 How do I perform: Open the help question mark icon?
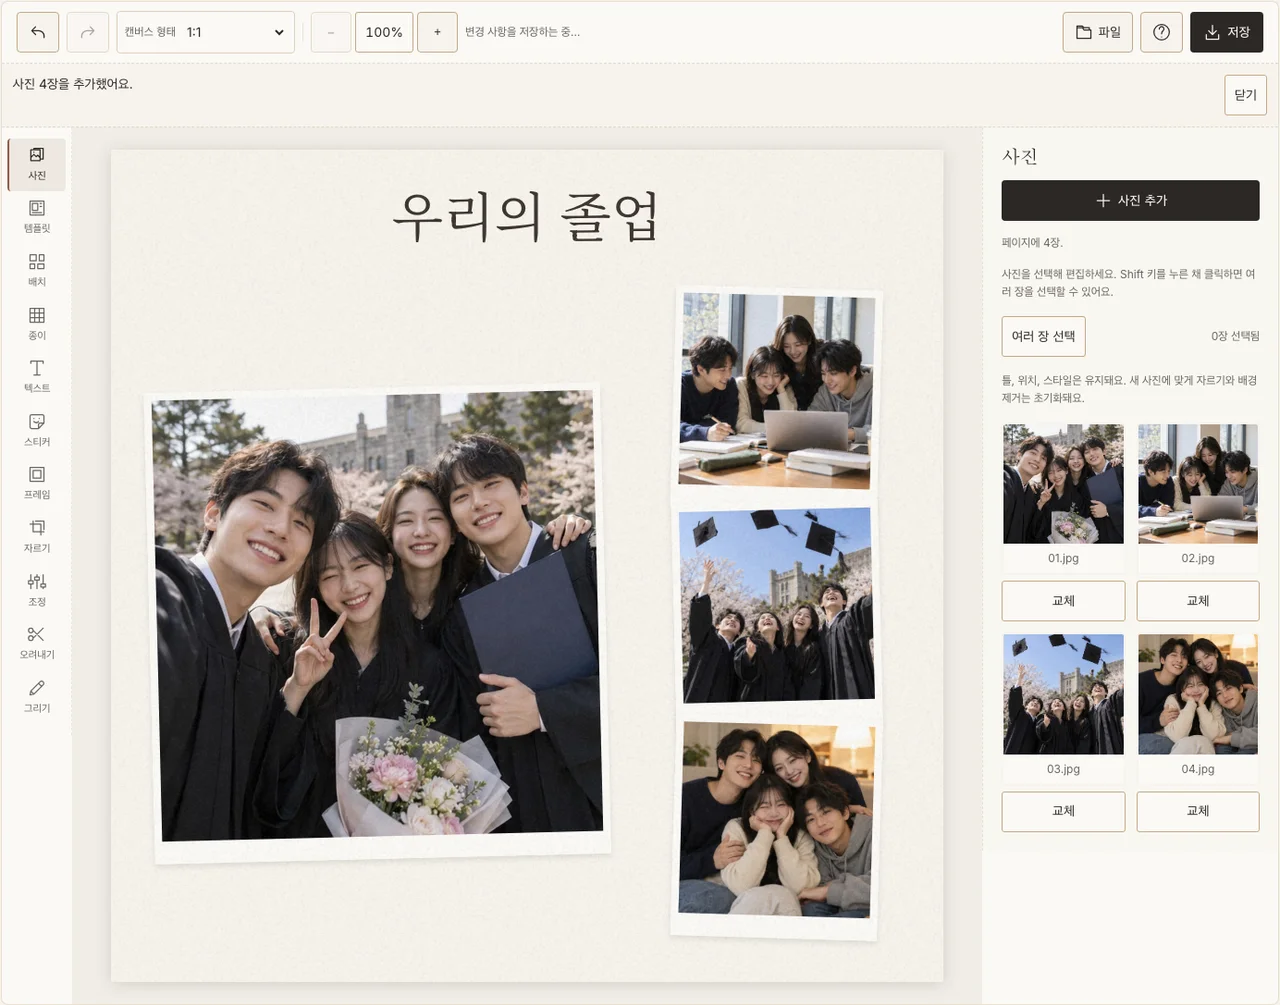click(1161, 32)
